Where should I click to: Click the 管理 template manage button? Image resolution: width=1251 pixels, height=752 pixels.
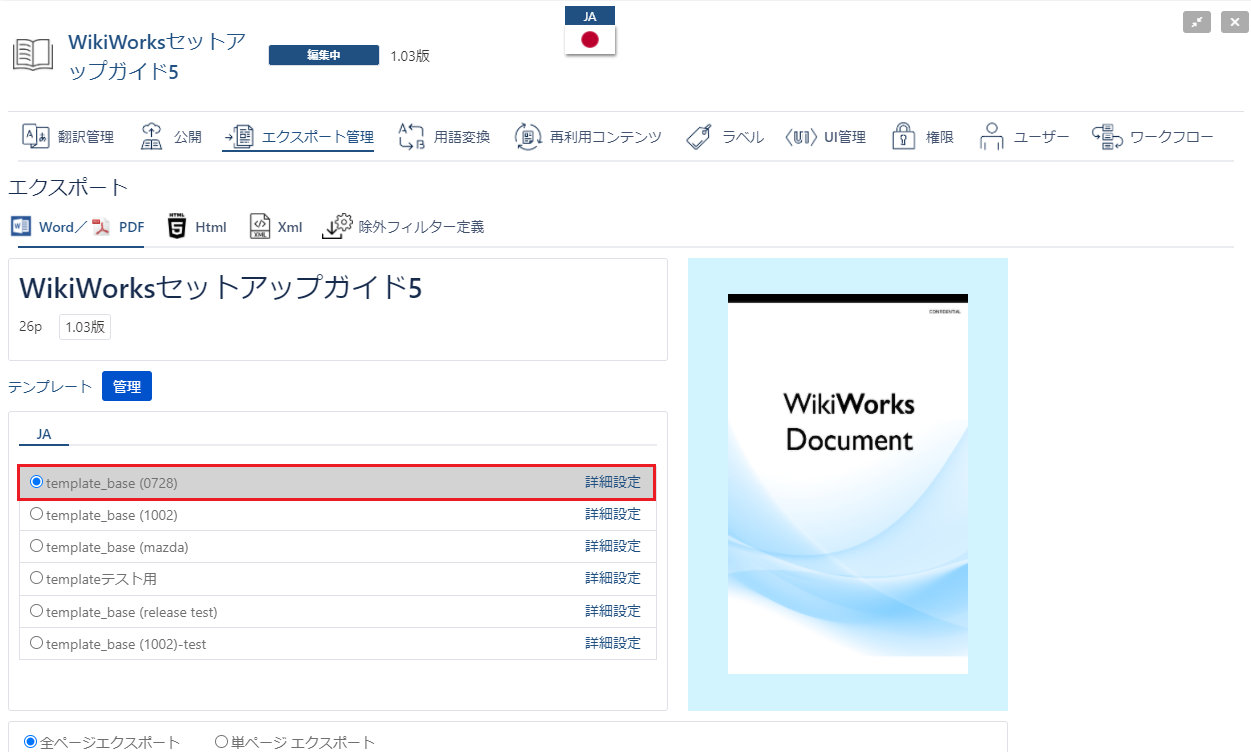tap(127, 387)
